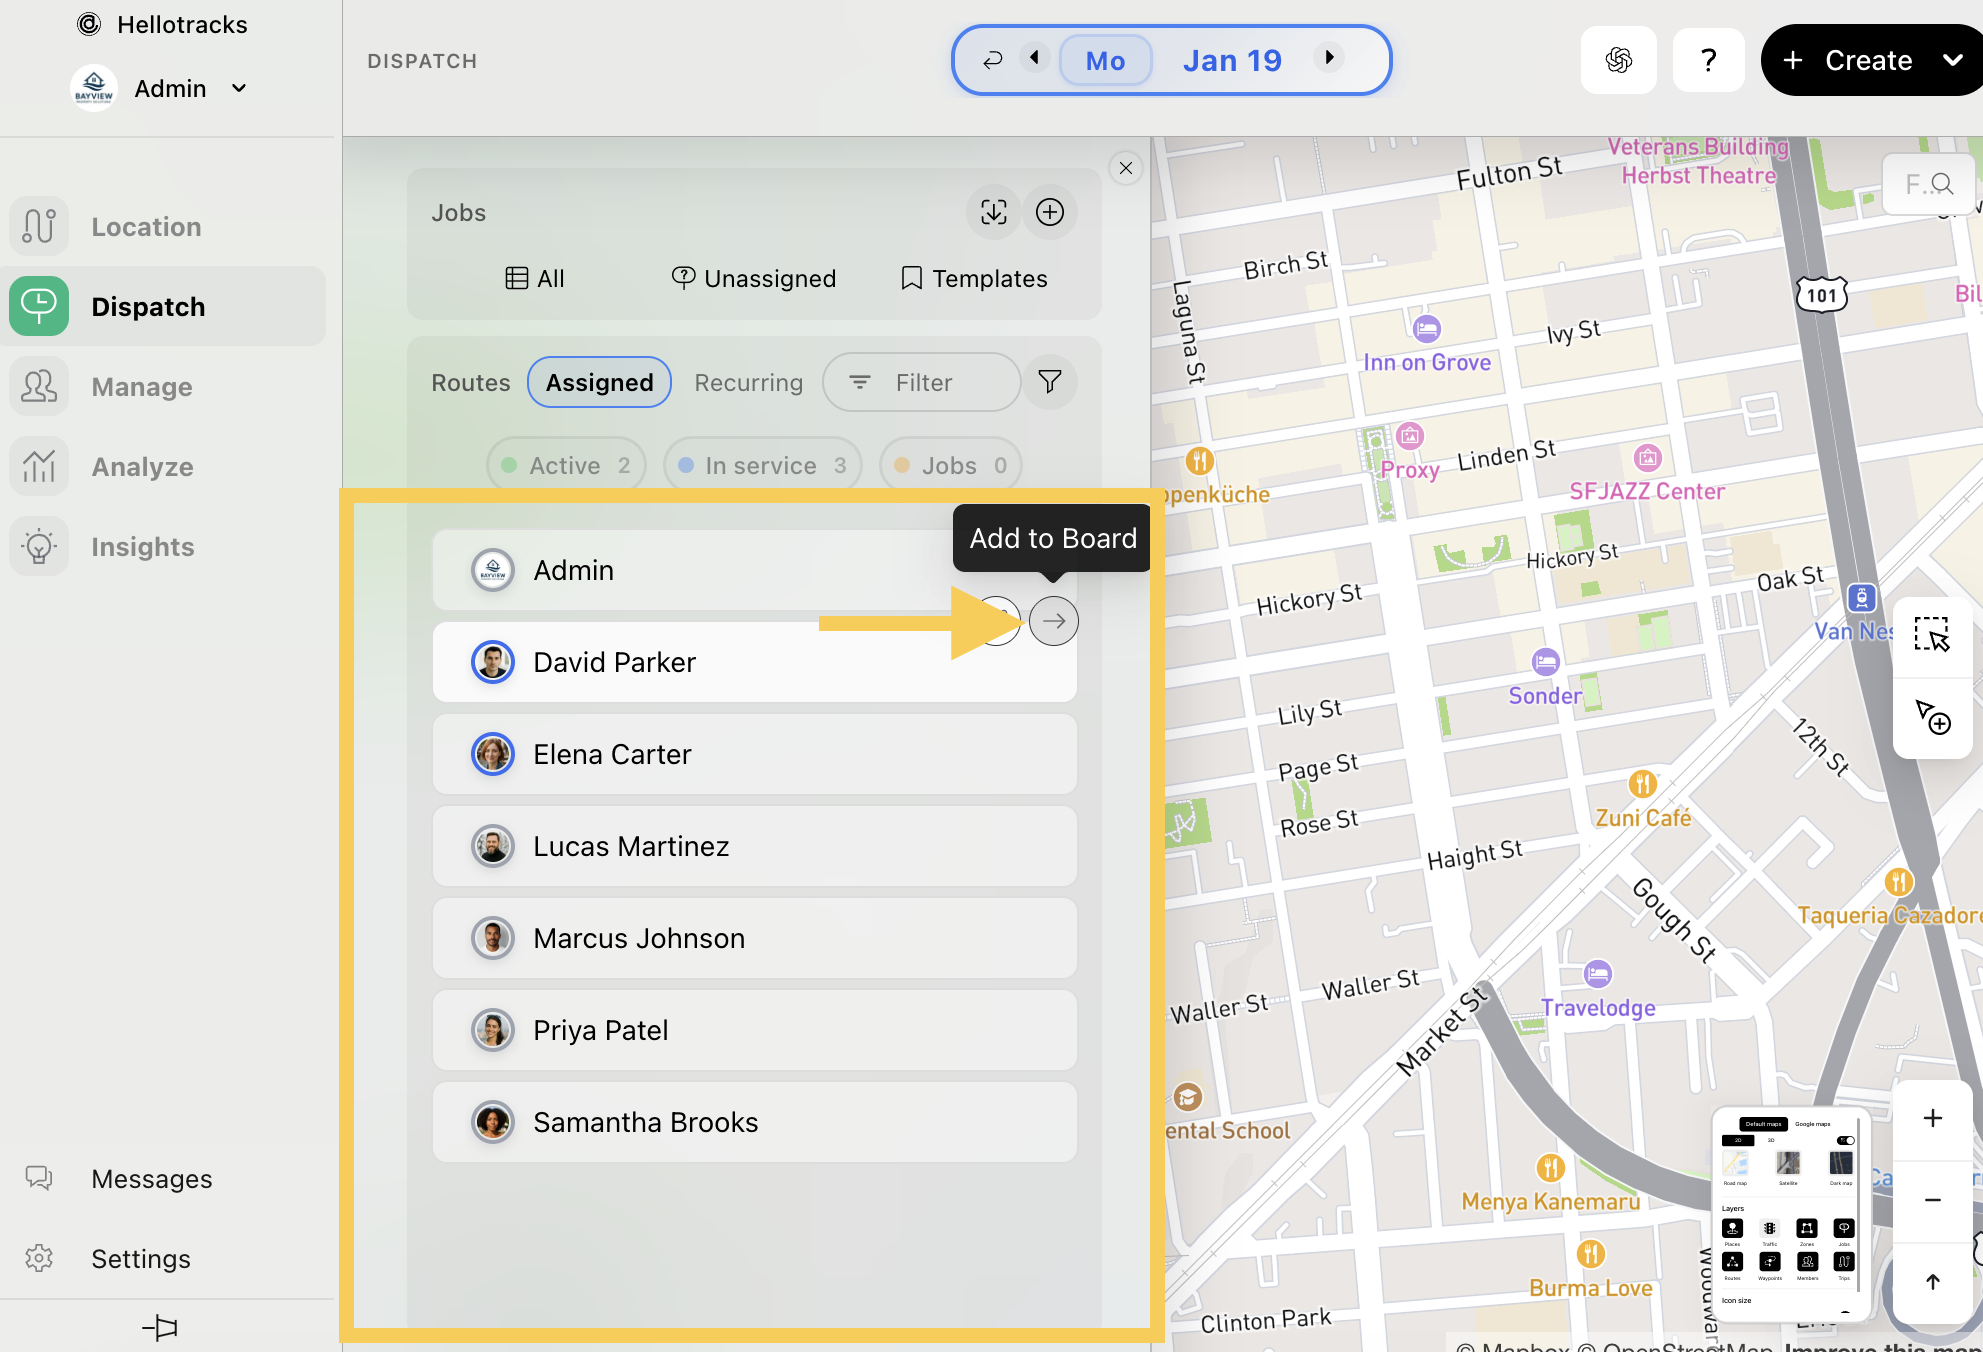Click the return-to-today arrow icon

992,60
